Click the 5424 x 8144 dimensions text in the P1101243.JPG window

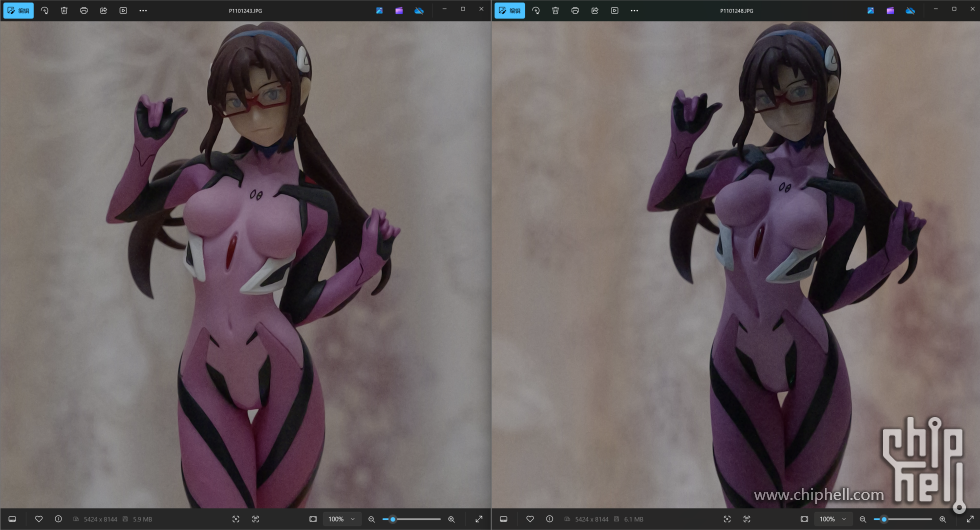(x=100, y=519)
